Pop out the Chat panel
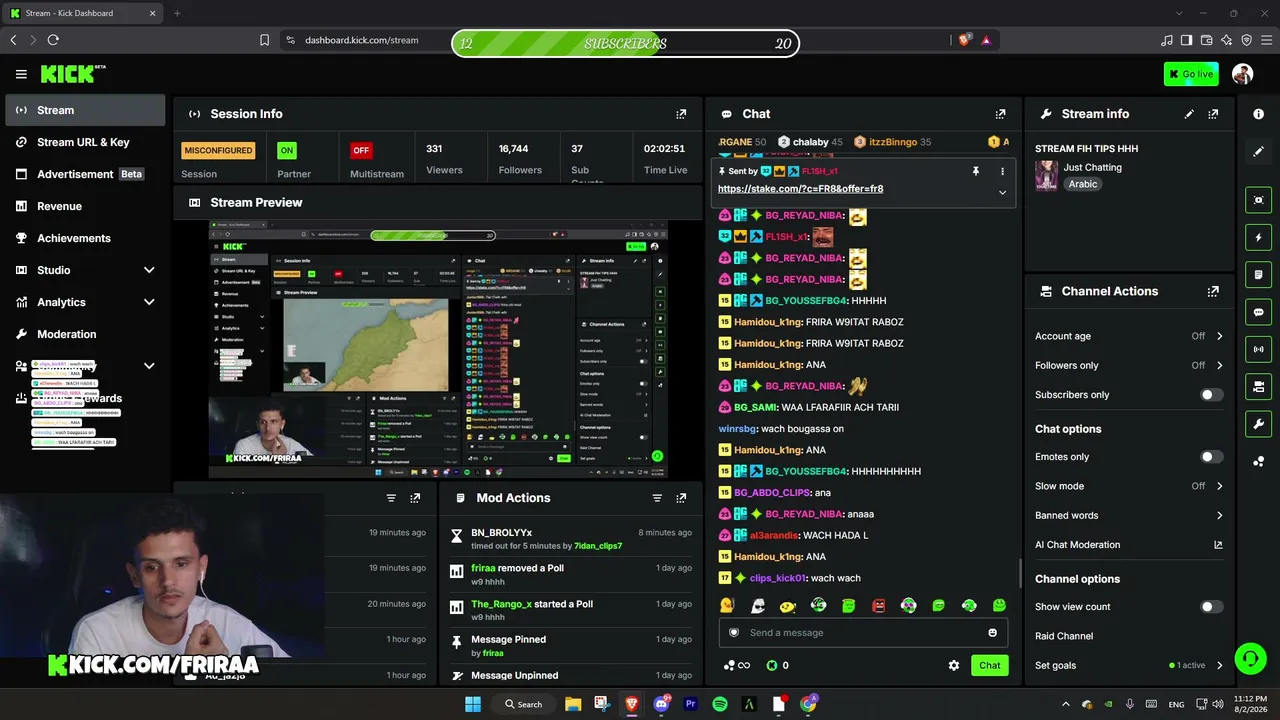 click(1000, 114)
